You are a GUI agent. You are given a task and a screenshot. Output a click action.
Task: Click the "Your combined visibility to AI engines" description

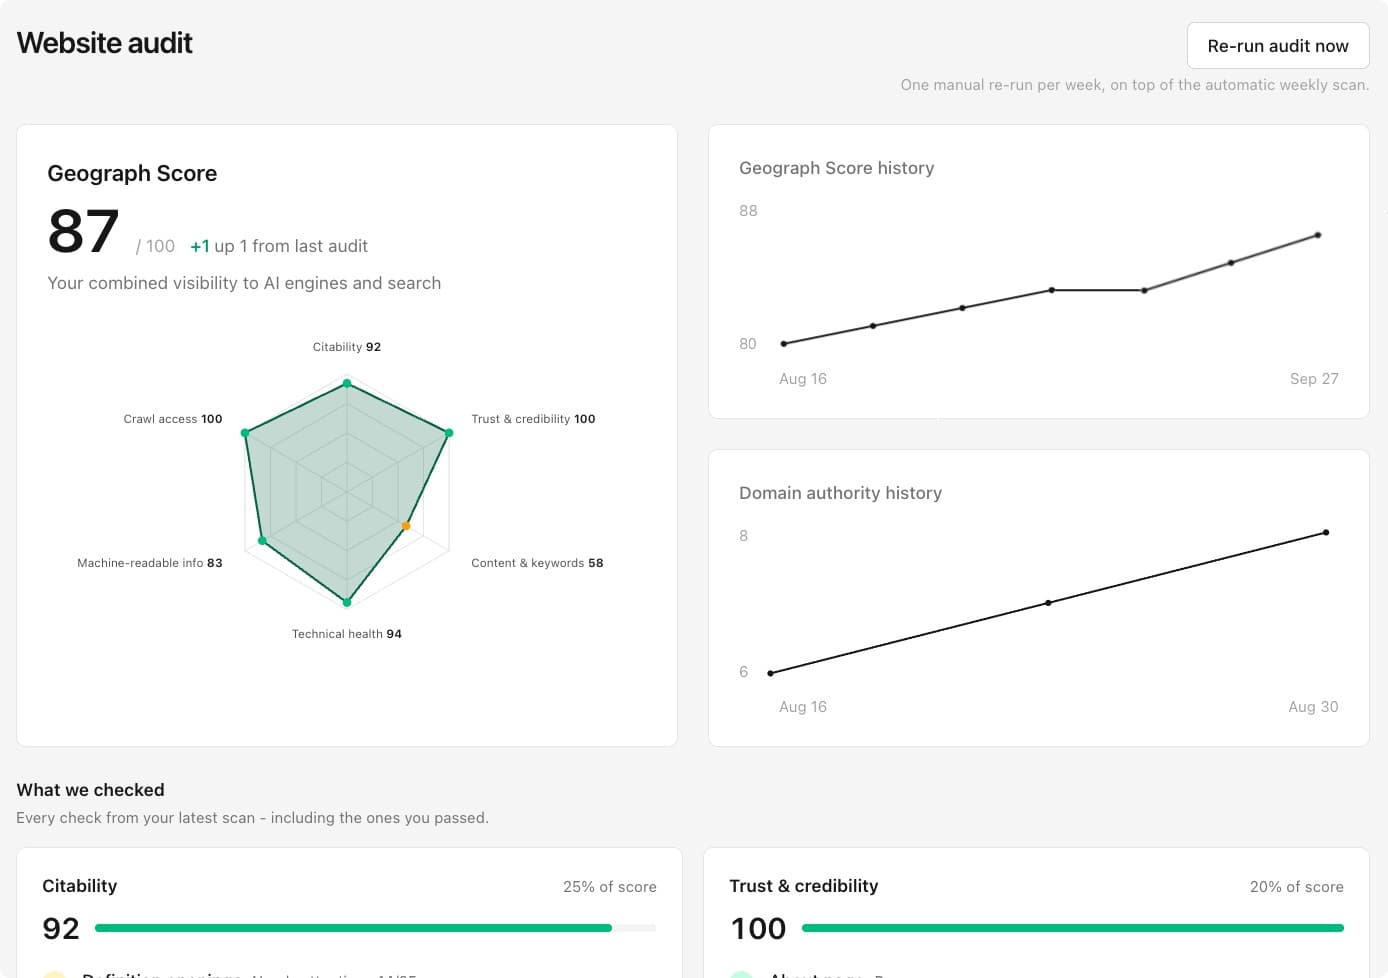click(244, 283)
